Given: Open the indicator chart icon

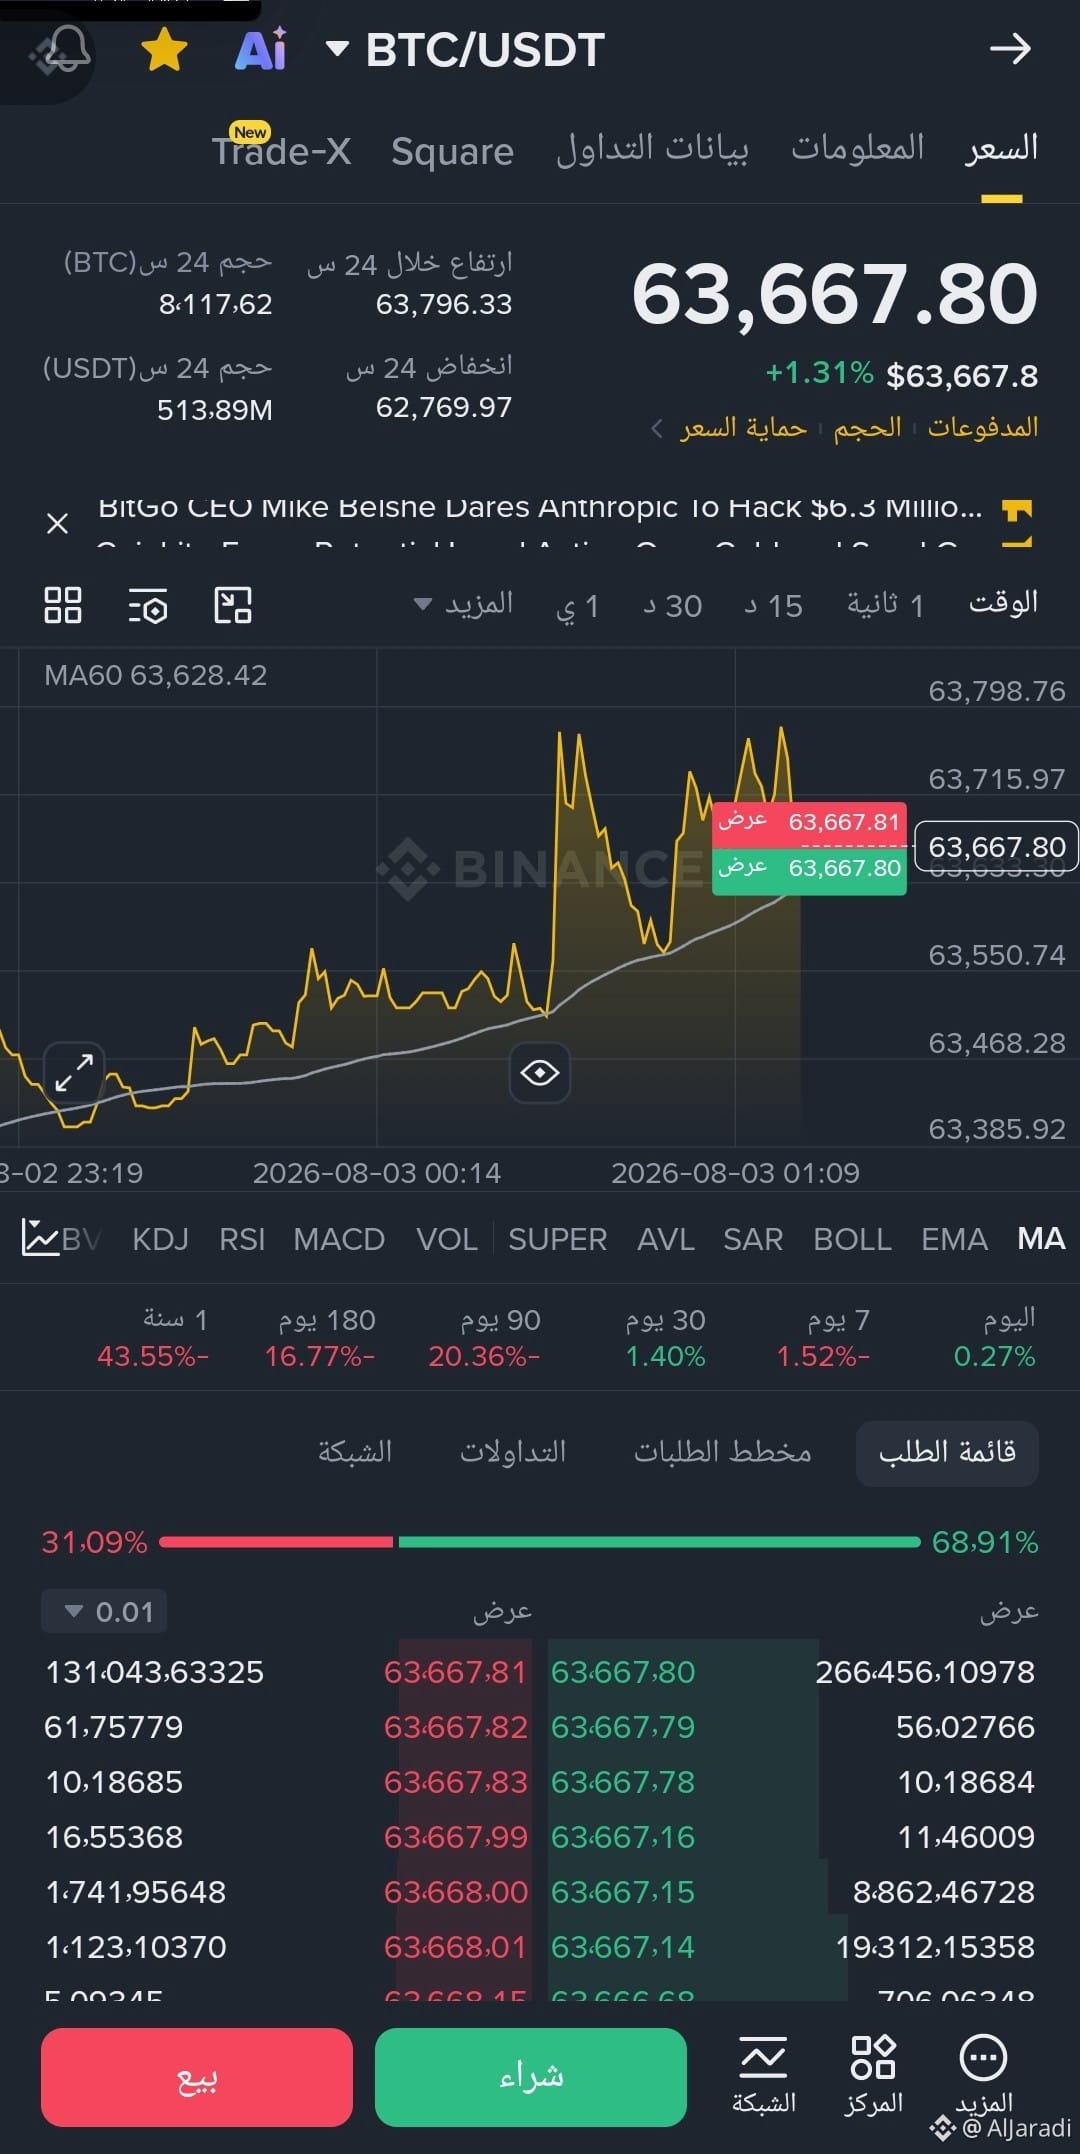Looking at the screenshot, I should coord(40,1238).
